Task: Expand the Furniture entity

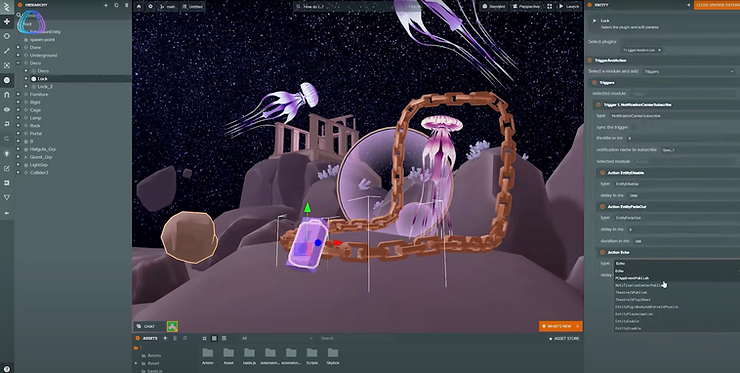Action: pos(18,94)
